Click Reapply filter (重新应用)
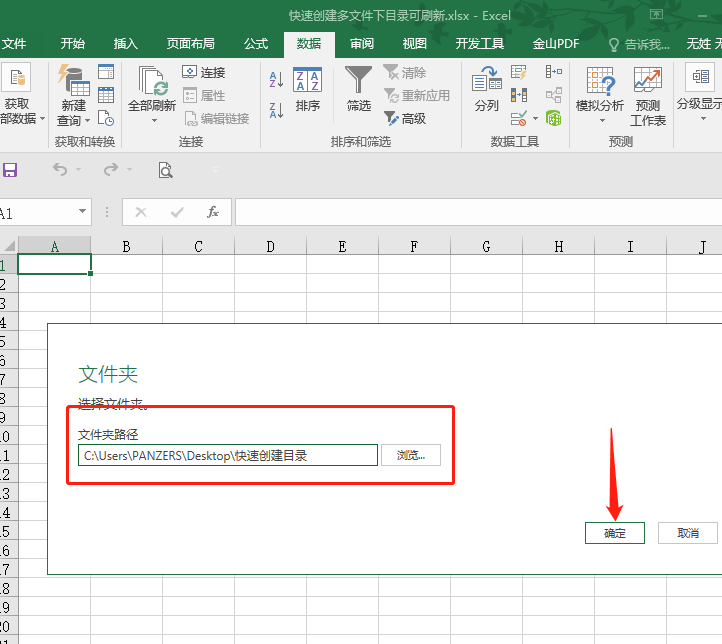722x644 pixels. (x=416, y=96)
